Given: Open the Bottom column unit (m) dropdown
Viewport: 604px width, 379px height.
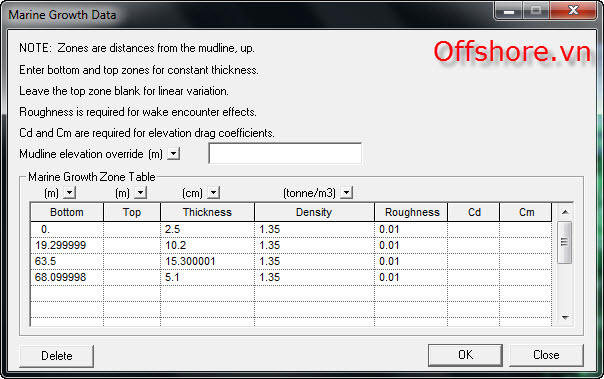Looking at the screenshot, I should click(x=69, y=192).
